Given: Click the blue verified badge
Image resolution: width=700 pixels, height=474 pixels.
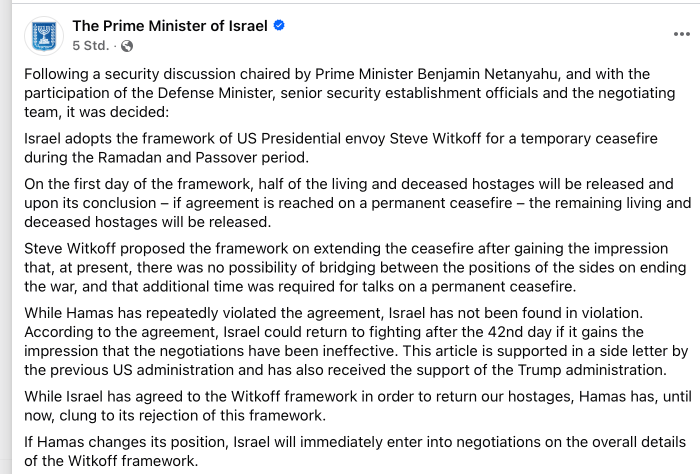Looking at the screenshot, I should (280, 26).
